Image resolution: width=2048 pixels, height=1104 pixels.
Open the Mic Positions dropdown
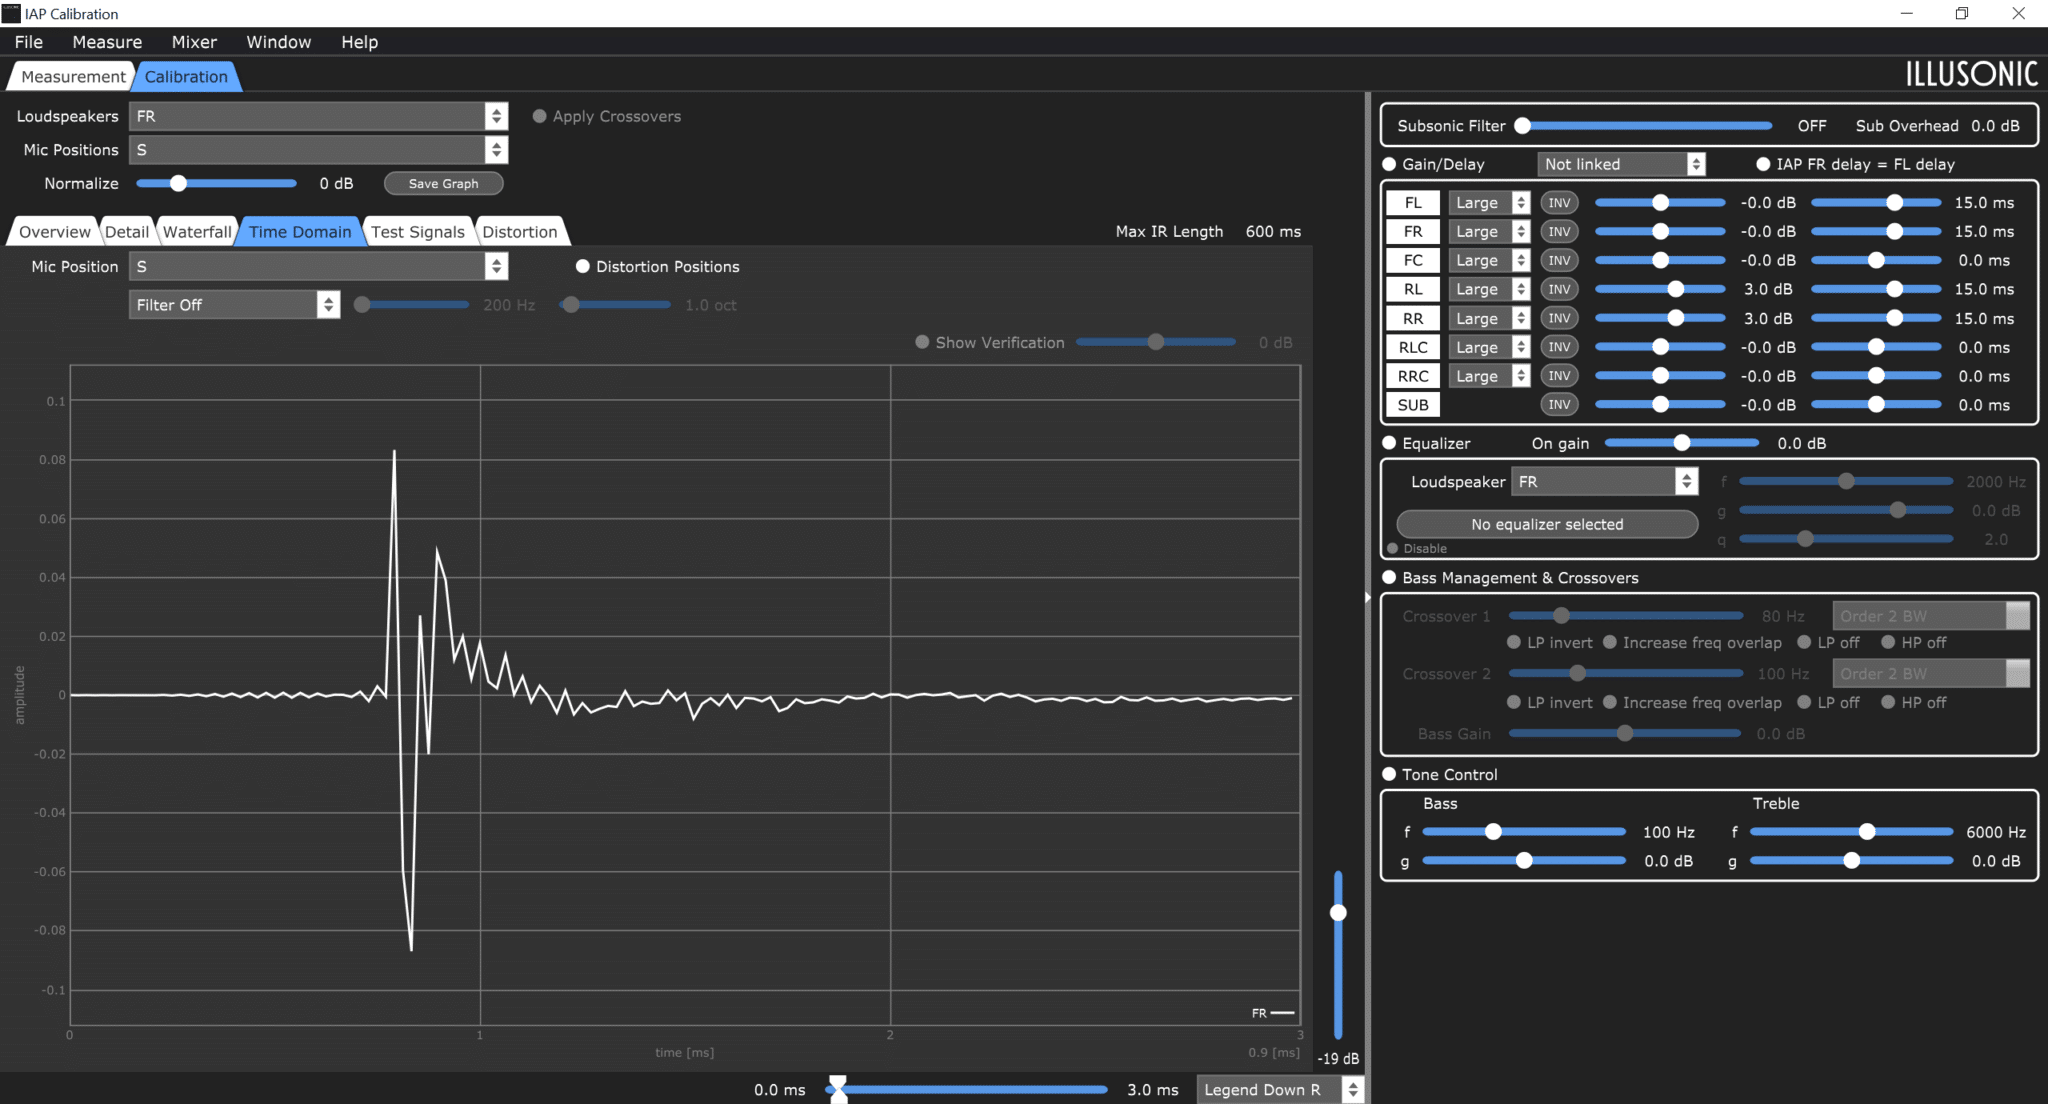[319, 150]
